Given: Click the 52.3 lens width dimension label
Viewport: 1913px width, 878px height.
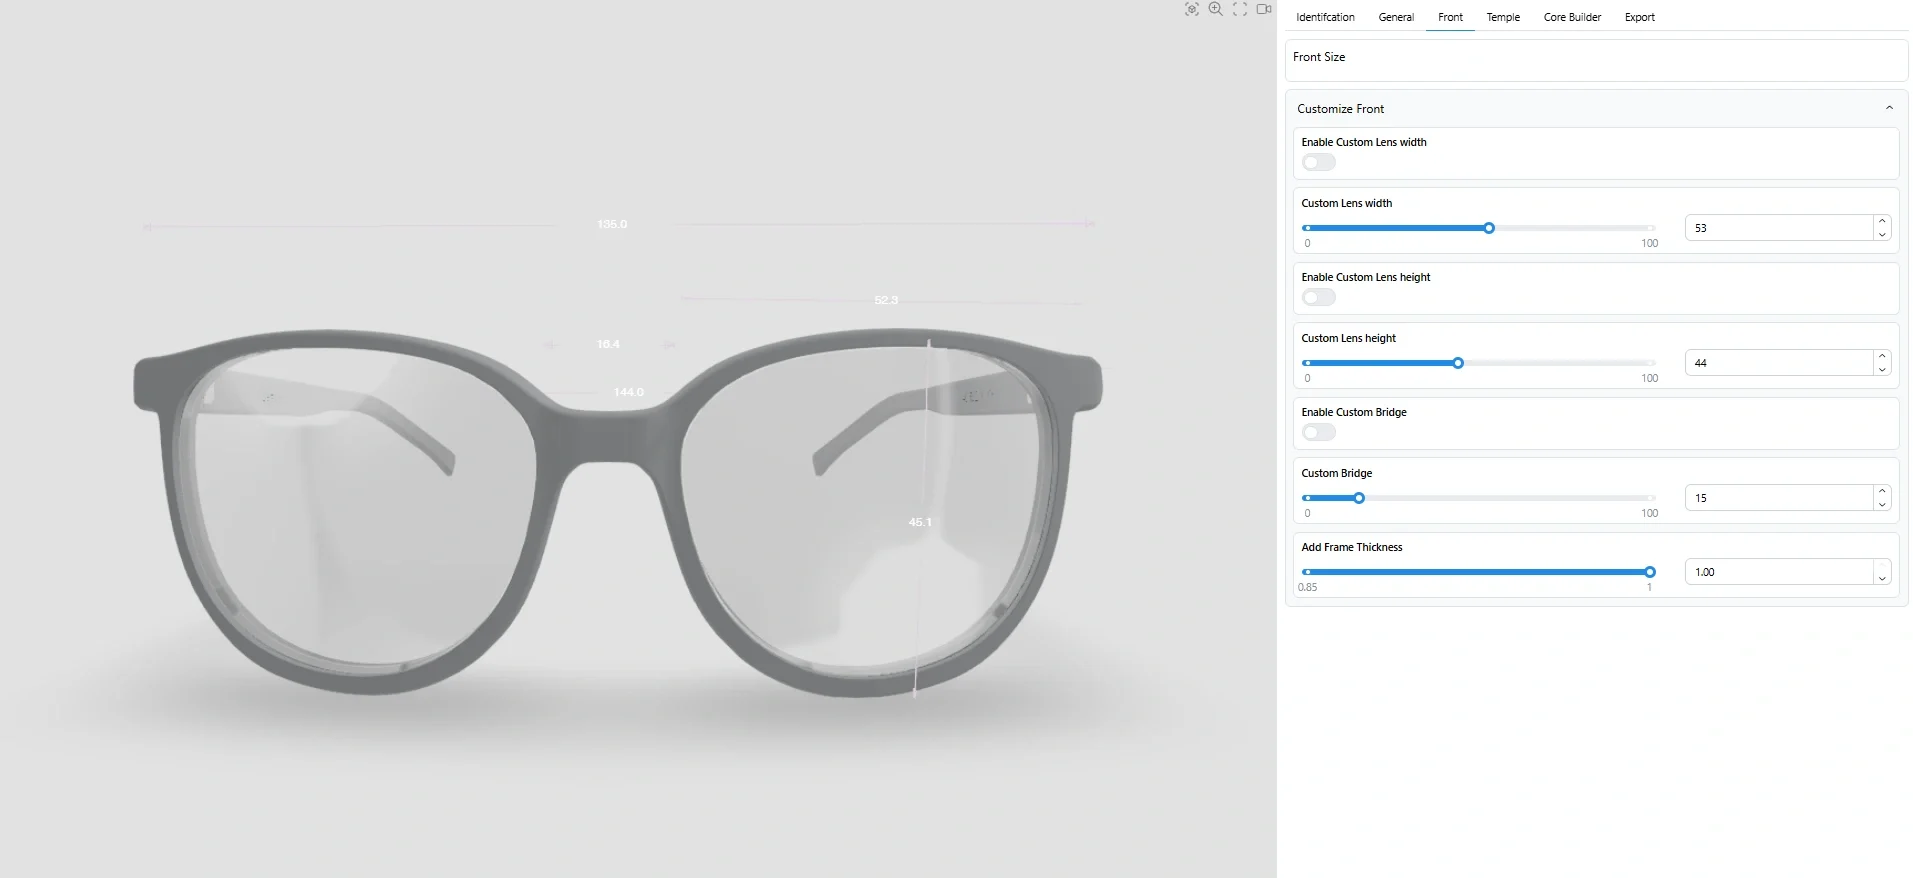Looking at the screenshot, I should point(886,300).
